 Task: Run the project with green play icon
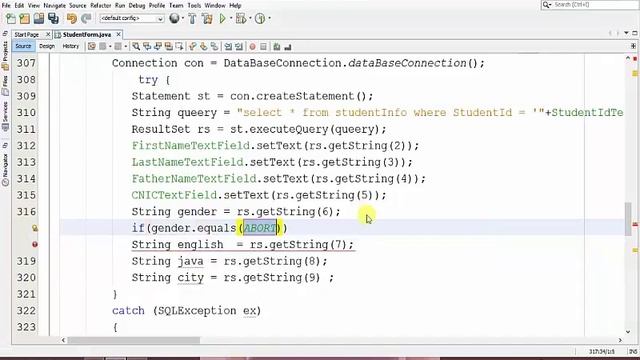(x=222, y=18)
